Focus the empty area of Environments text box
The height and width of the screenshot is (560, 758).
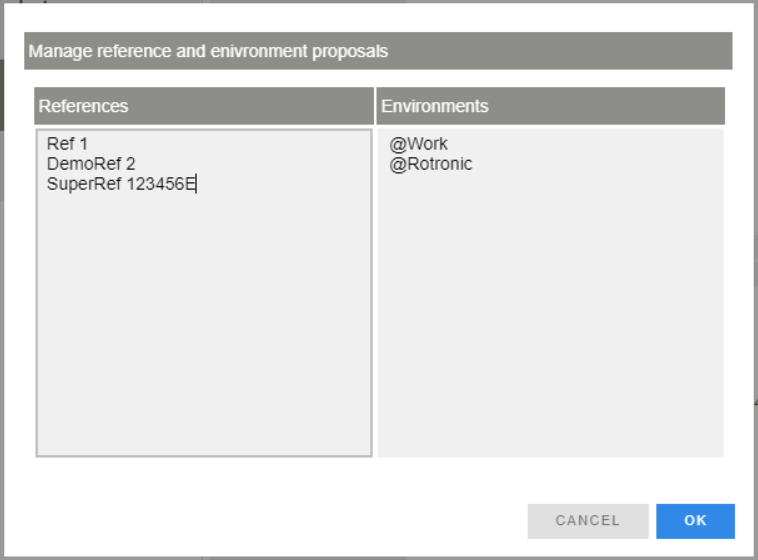pyautogui.click(x=549, y=330)
